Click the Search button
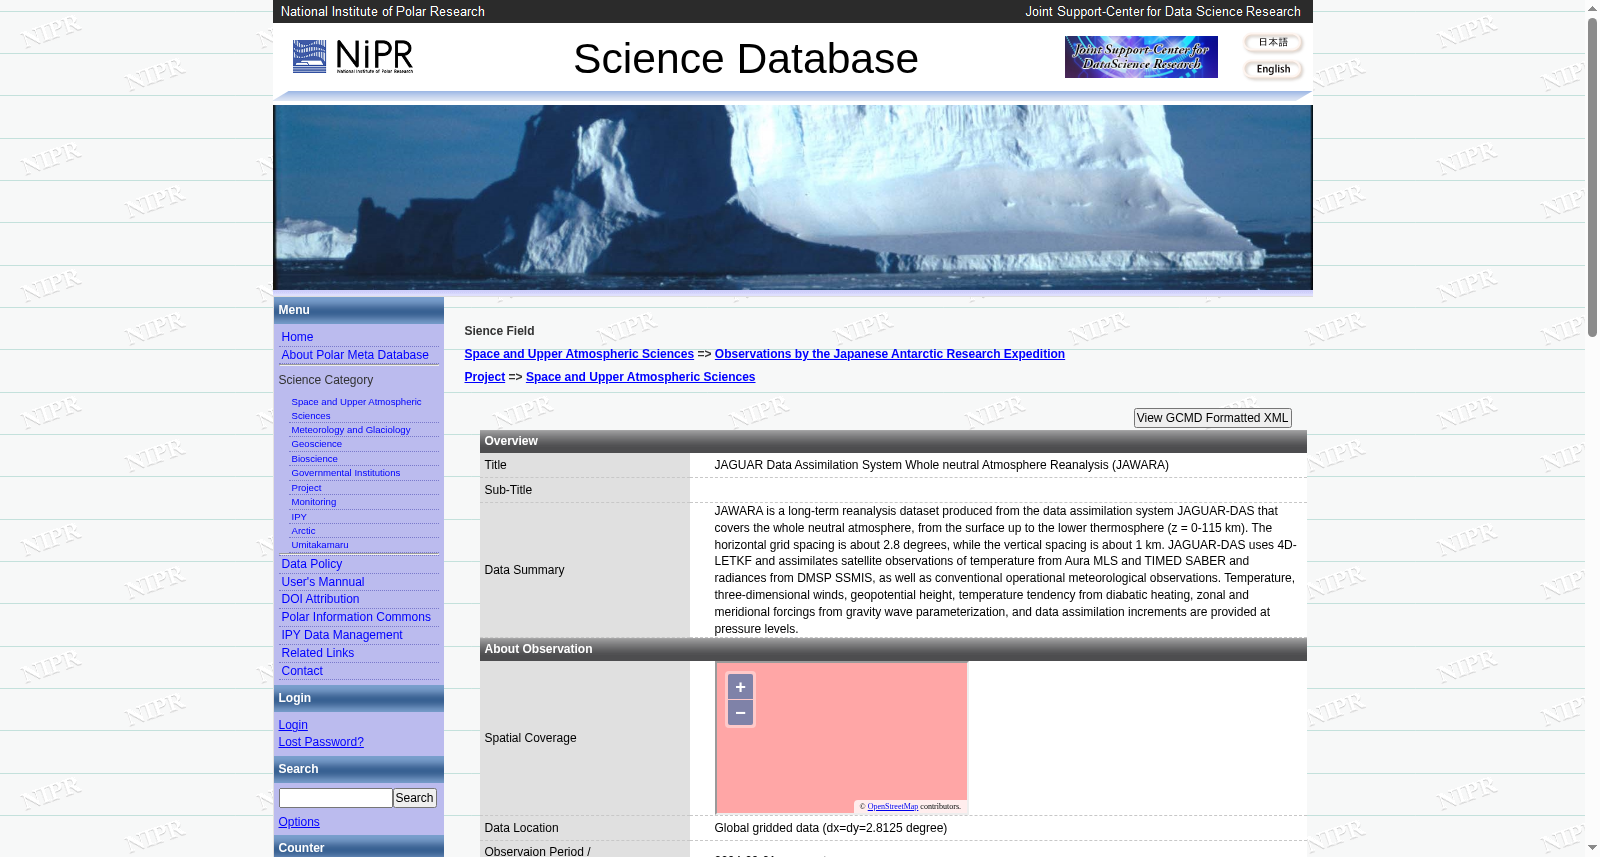Screen dimensions: 1600x857 pos(414,798)
